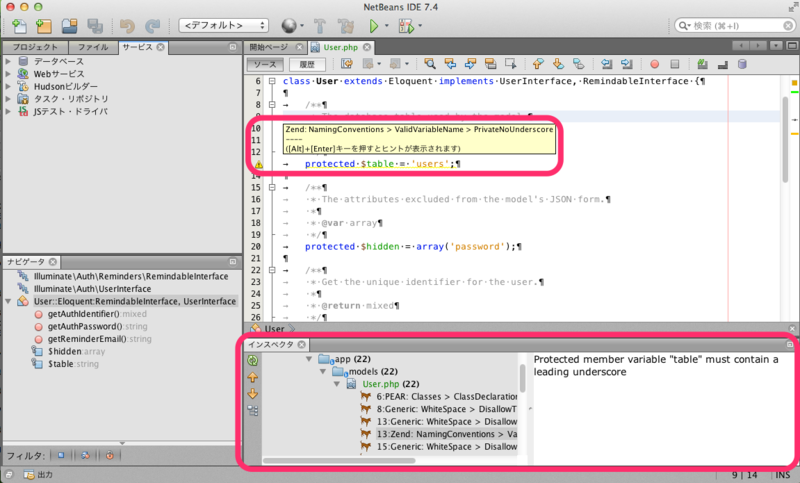Open the dropdown arrow beside Run Project

(387, 26)
